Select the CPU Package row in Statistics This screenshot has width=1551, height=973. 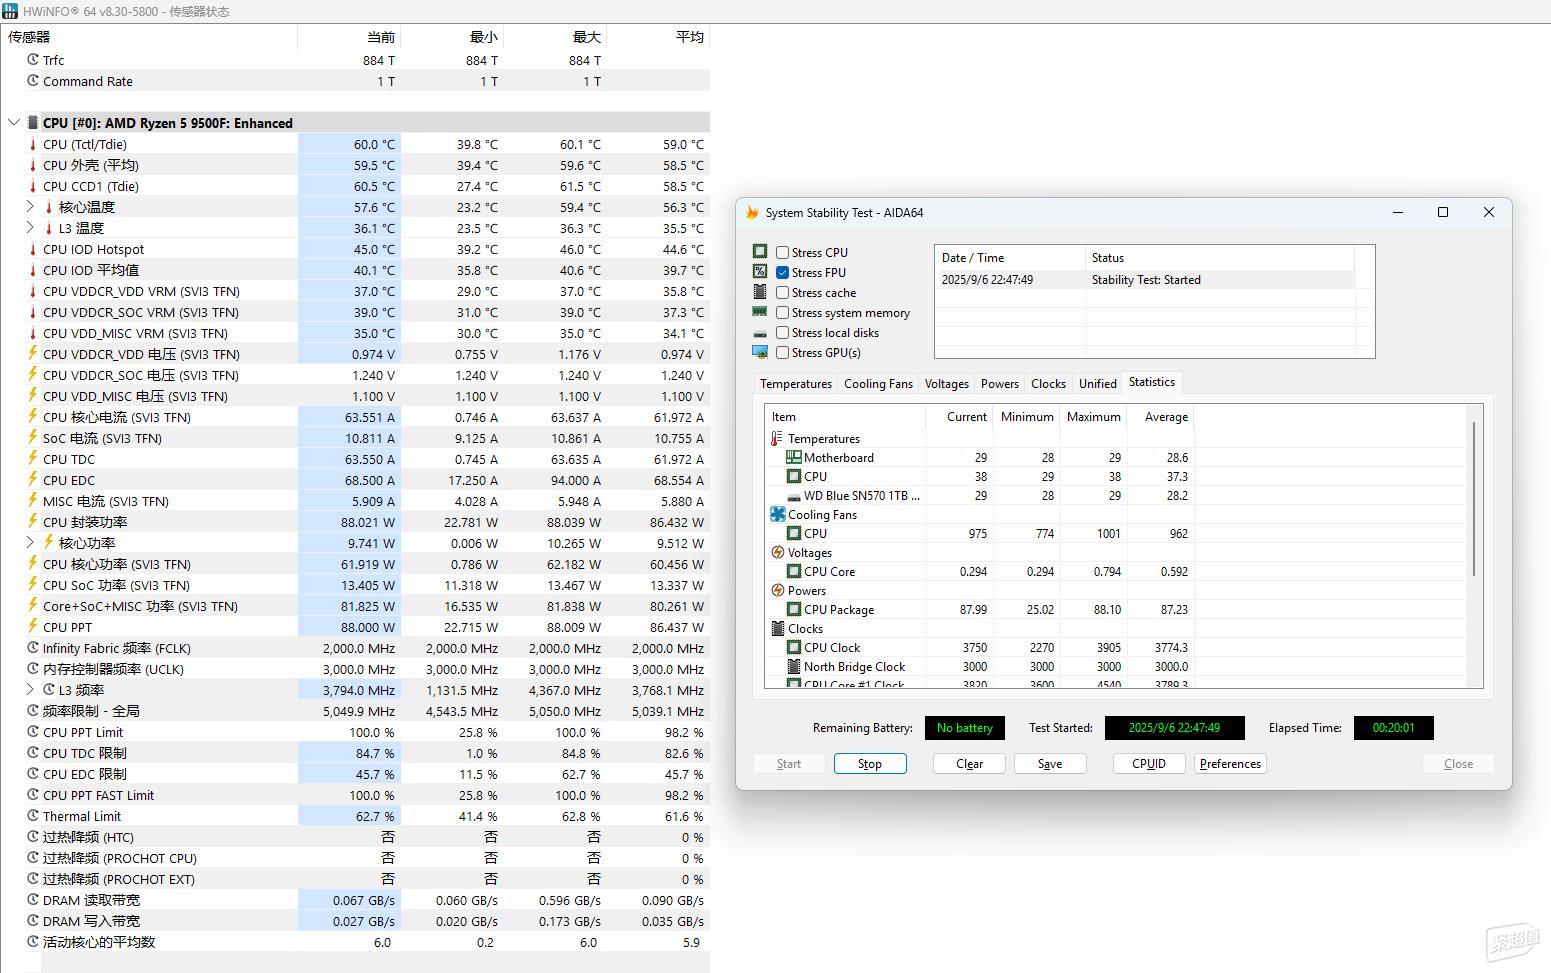tap(980, 609)
